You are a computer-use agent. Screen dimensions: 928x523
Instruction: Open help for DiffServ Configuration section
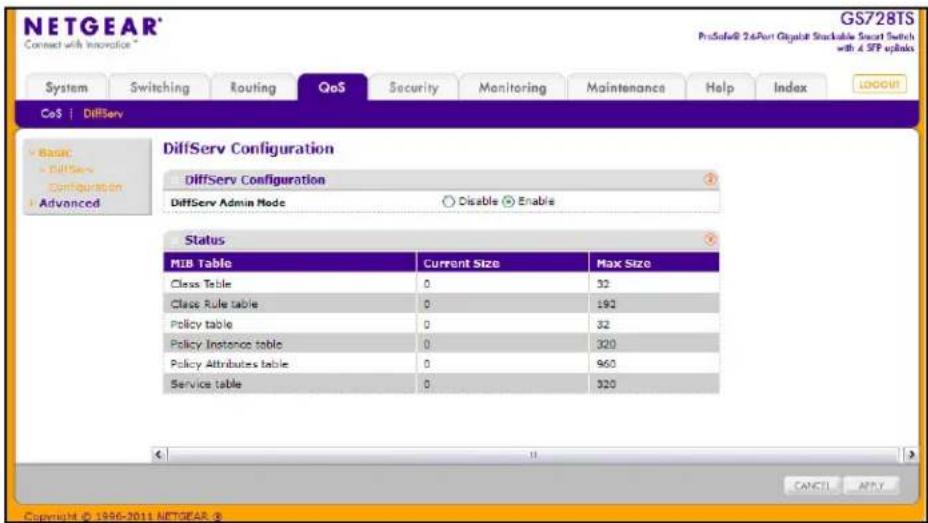[x=710, y=179]
